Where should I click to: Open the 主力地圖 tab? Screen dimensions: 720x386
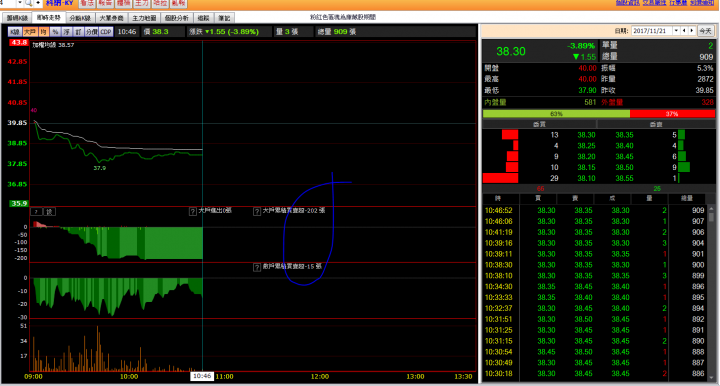144,18
